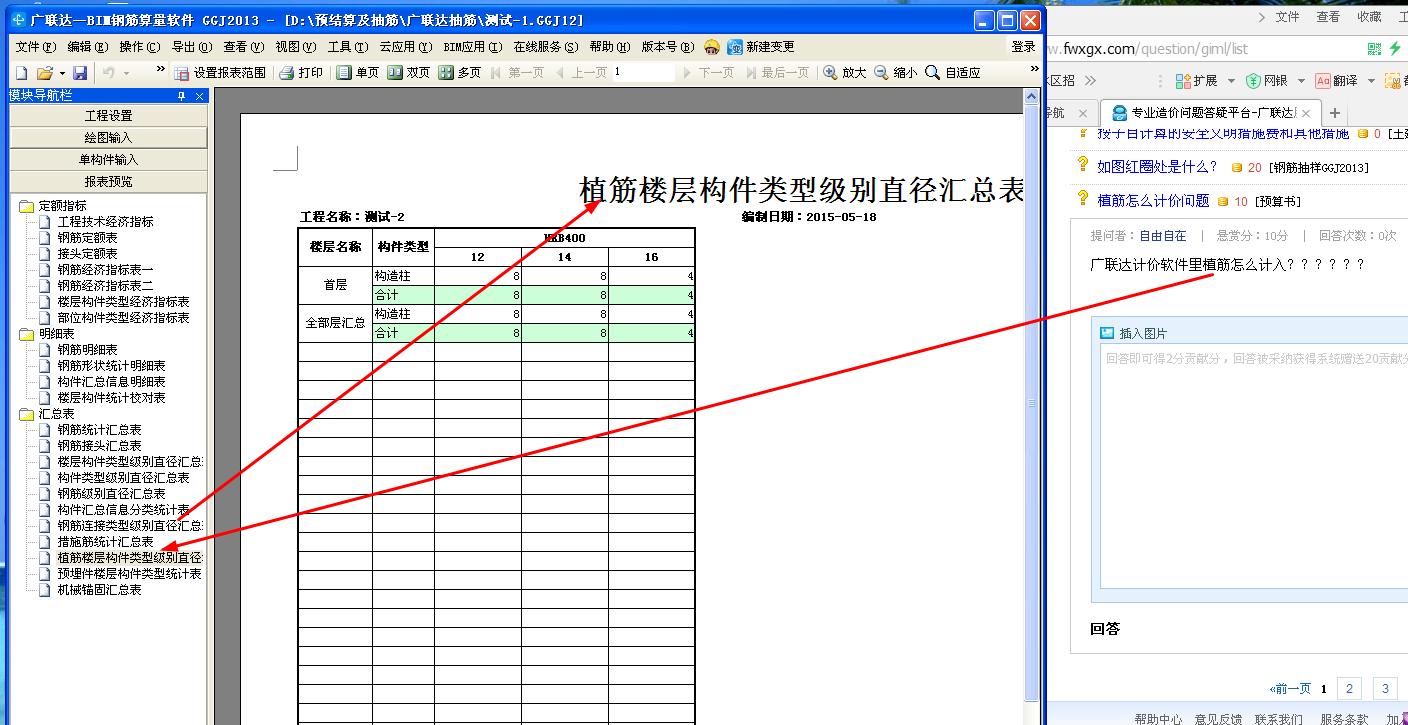Click the page number input field
Viewport: 1408px width, 725px height.
point(644,73)
